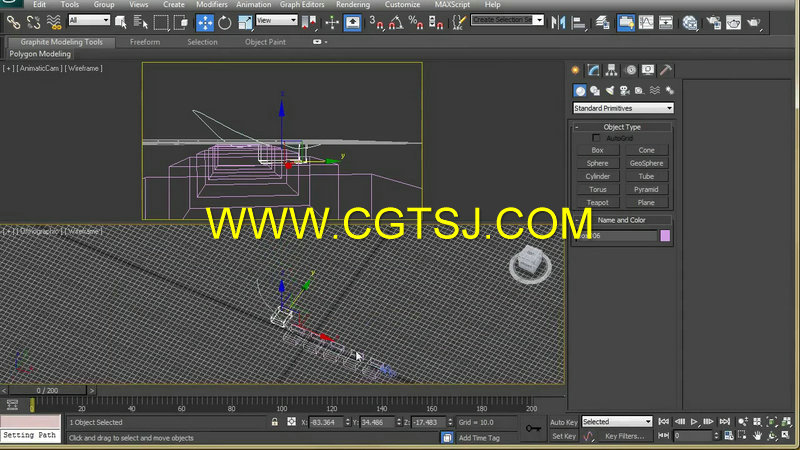Enable the AutoGrid checkbox
Screen dimensions: 800x450
click(x=596, y=138)
